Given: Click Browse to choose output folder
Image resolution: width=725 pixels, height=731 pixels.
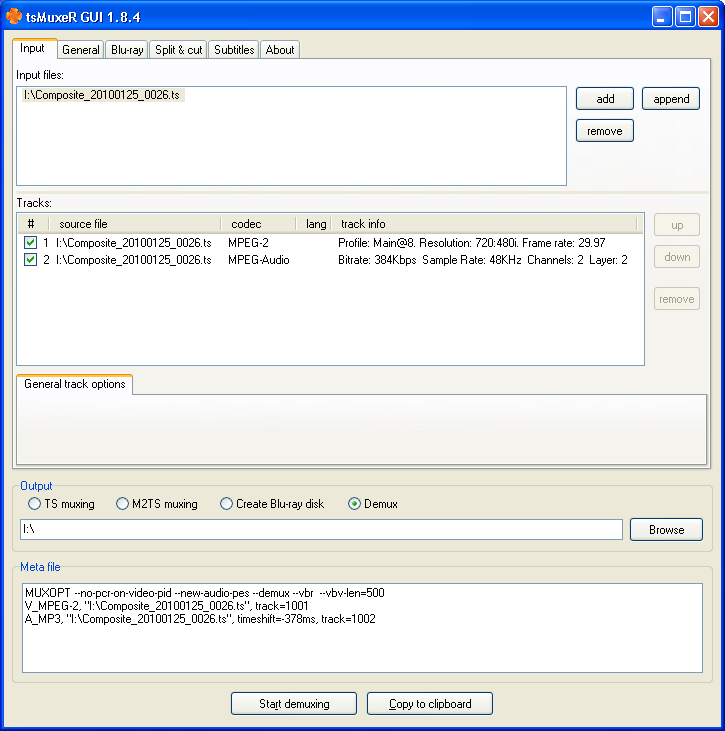Looking at the screenshot, I should tap(666, 530).
